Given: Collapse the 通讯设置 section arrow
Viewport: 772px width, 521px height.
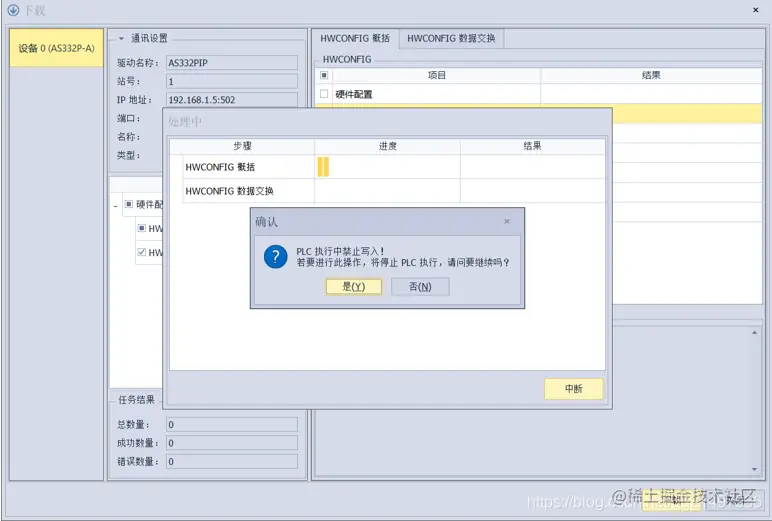Looking at the screenshot, I should (121, 38).
